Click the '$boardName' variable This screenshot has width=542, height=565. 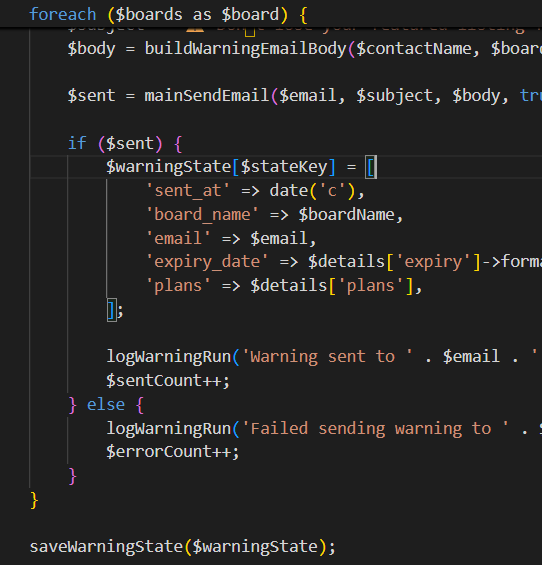(347, 214)
